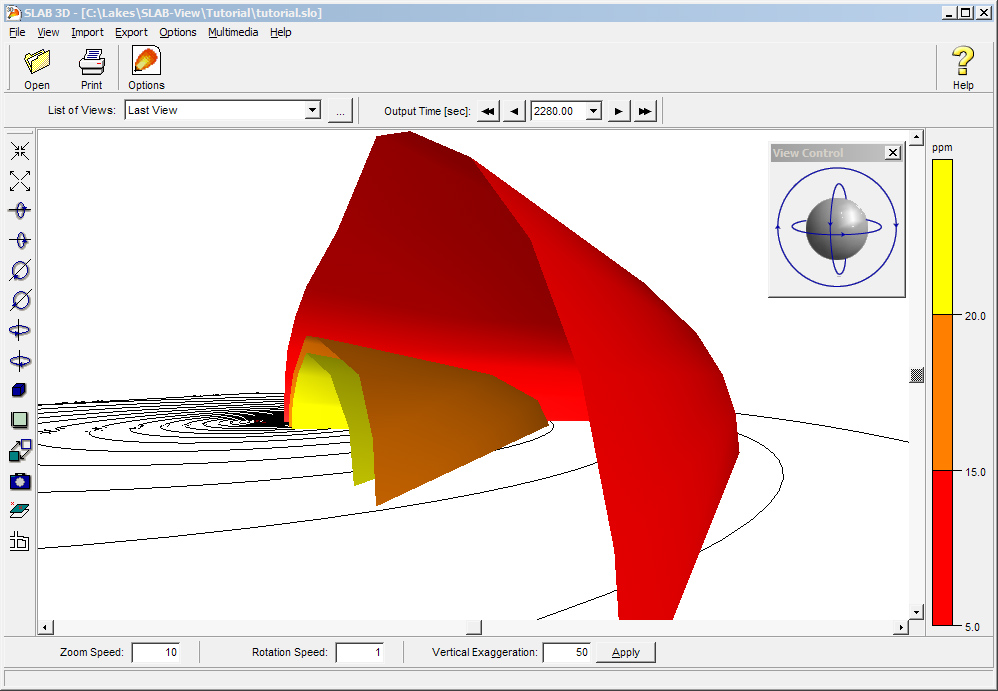Click the green square plane icon
This screenshot has width=998, height=691.
(x=20, y=420)
